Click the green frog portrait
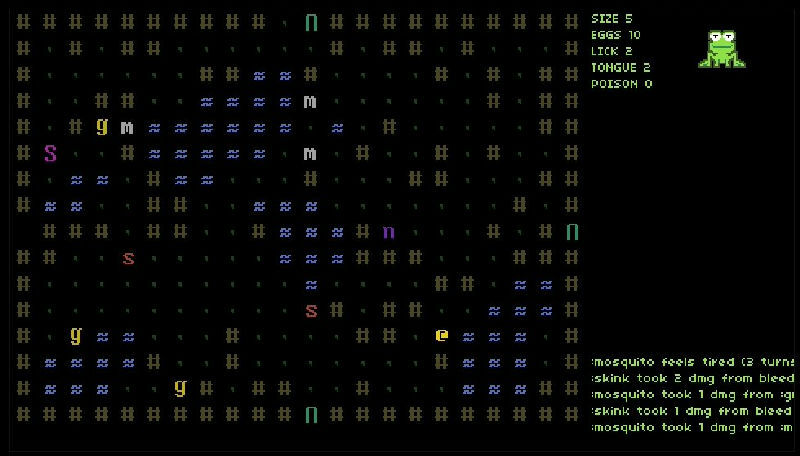Screen dimensions: 800x456 click(722, 49)
